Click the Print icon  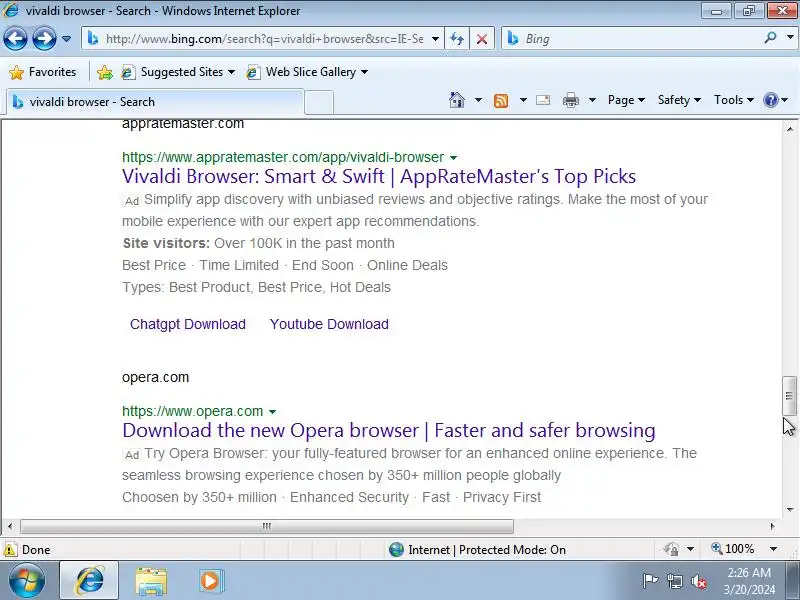(570, 101)
